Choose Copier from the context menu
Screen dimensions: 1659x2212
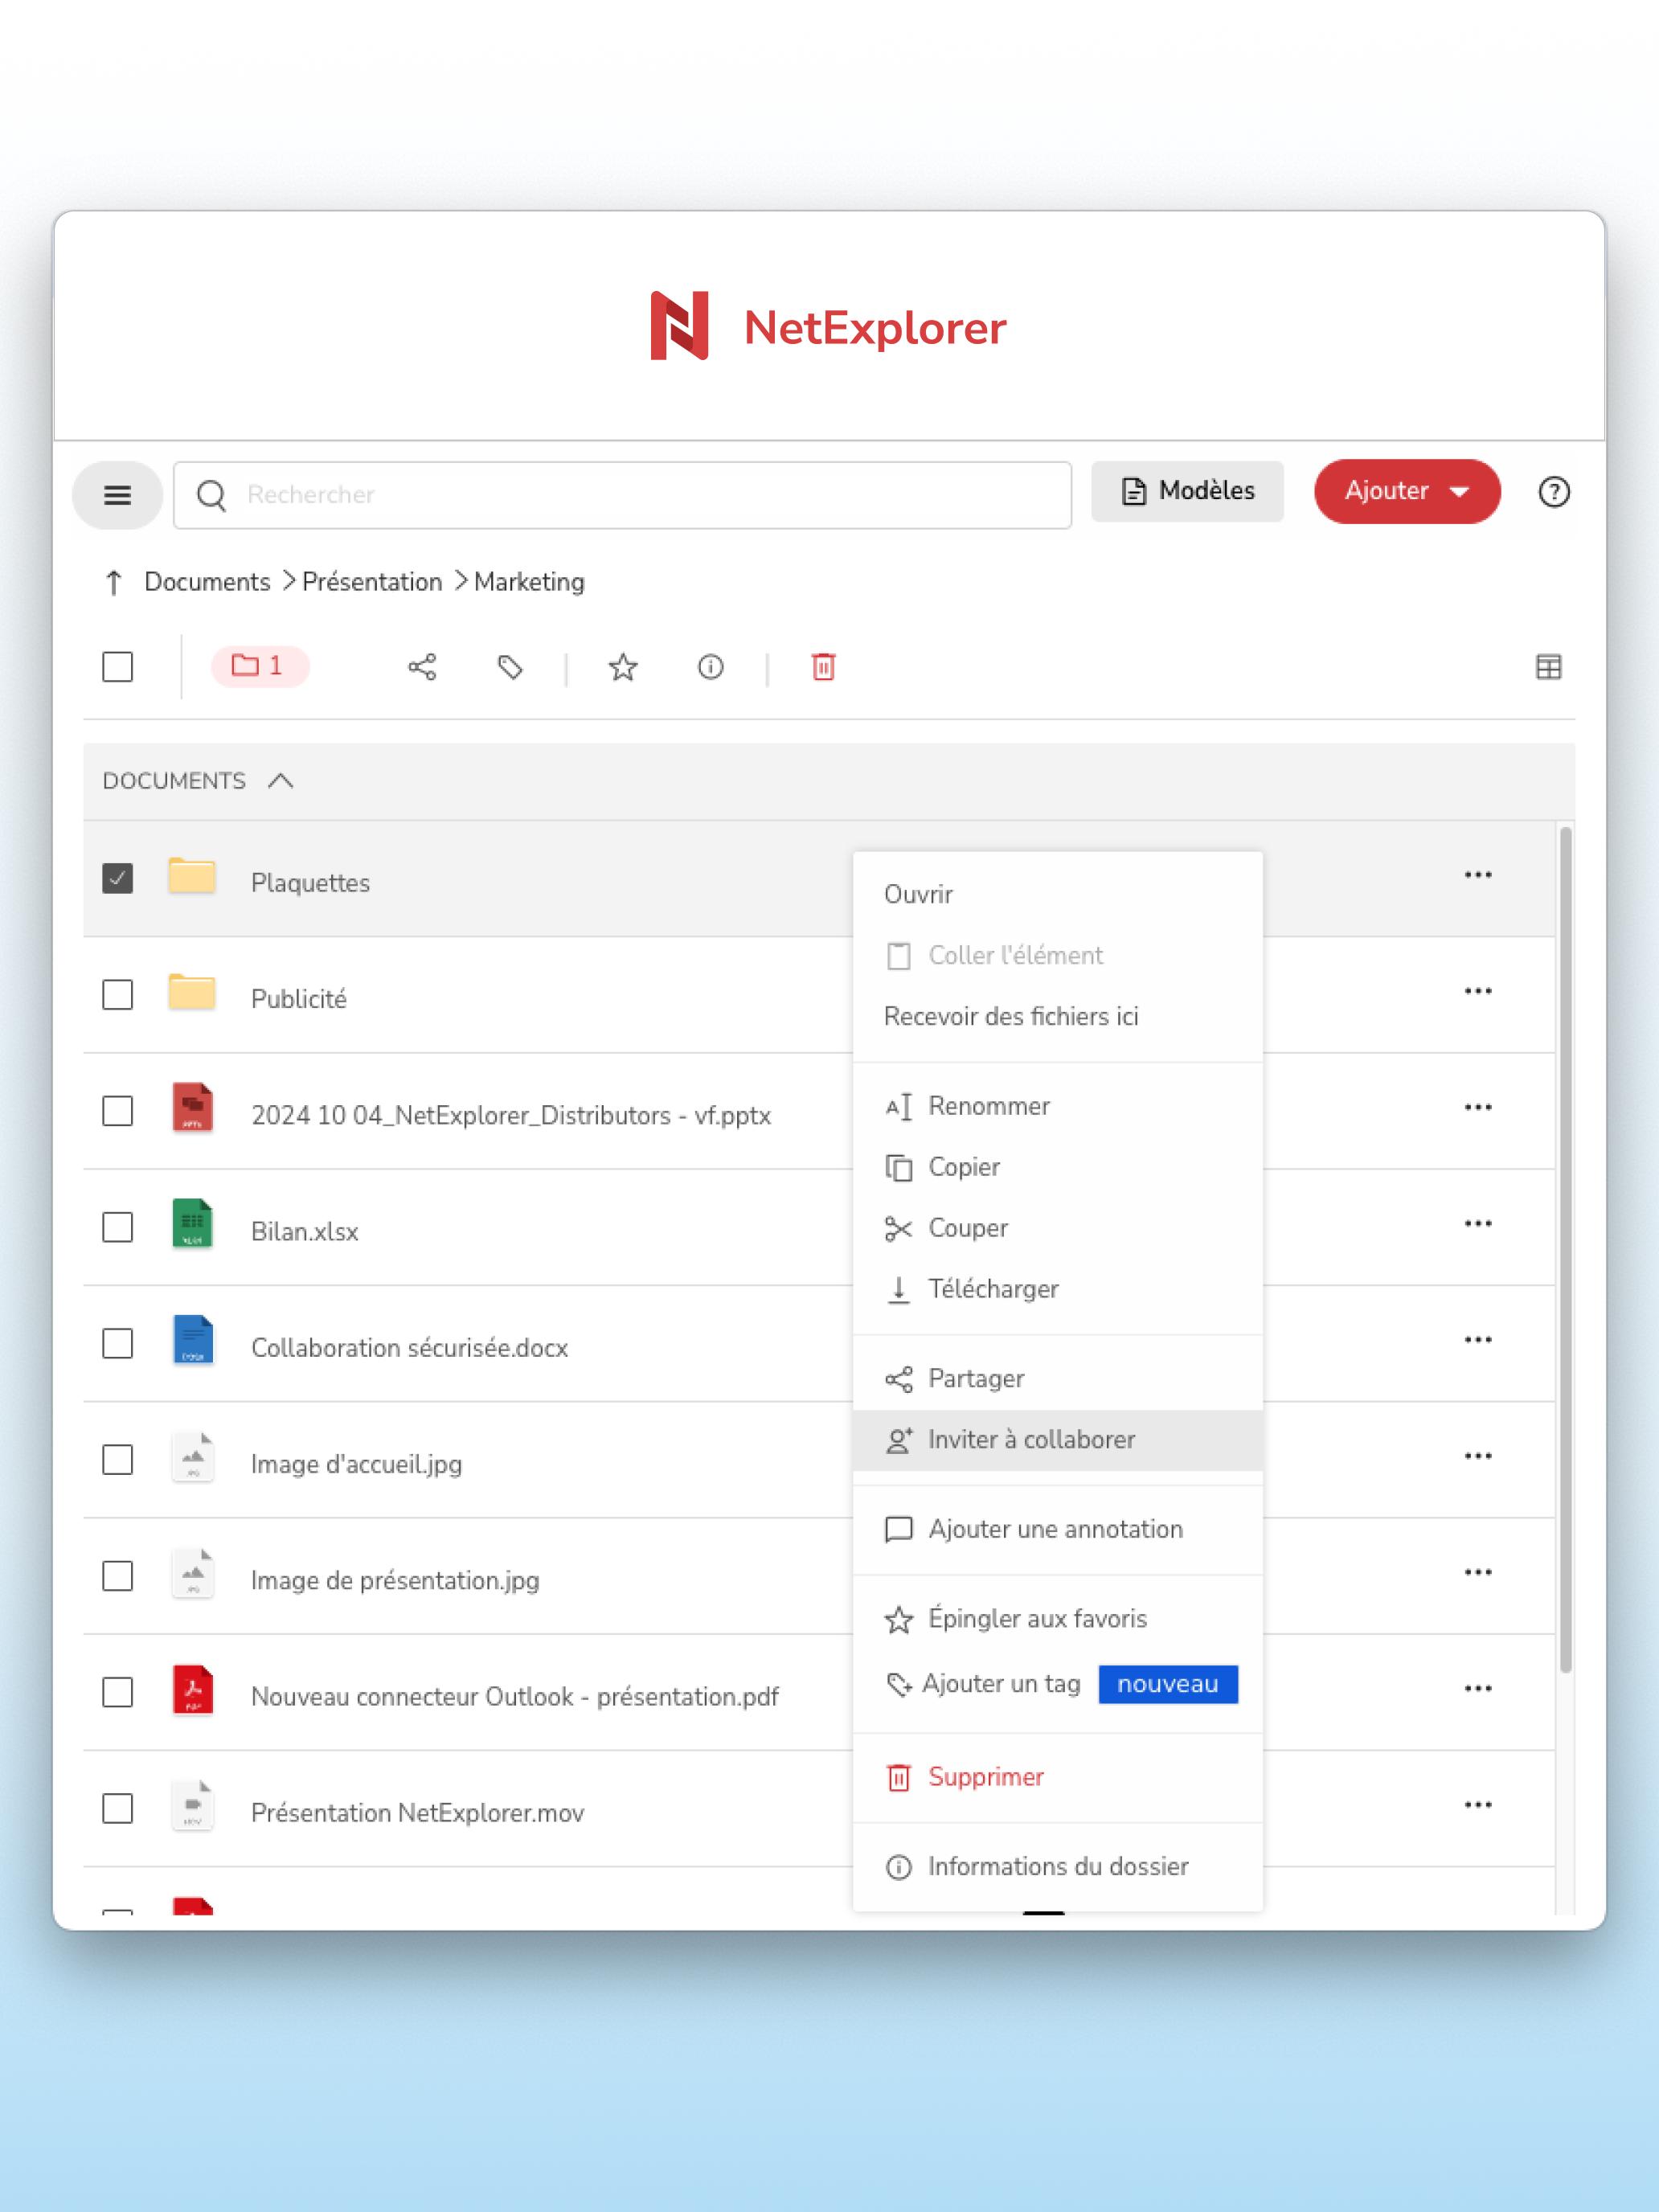(1058, 1167)
